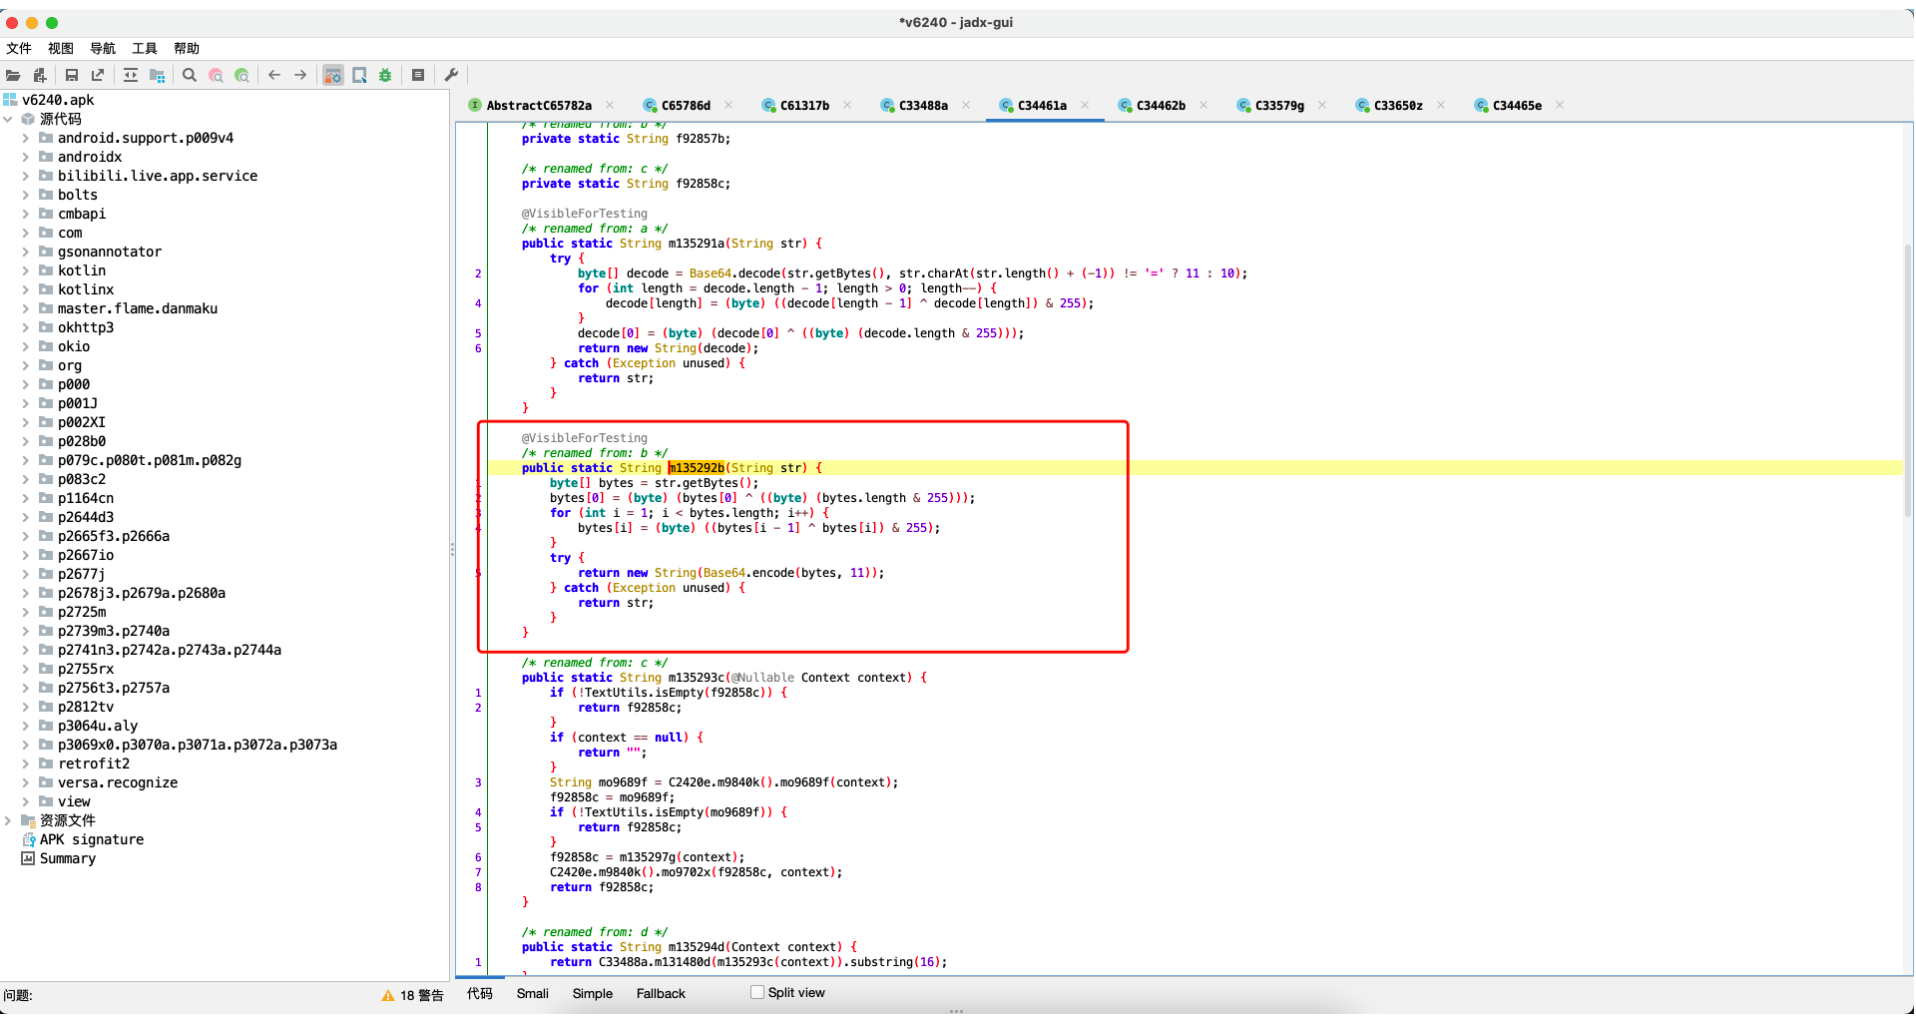The height and width of the screenshot is (1018, 1916).
Task: Open the 导航 menu
Action: click(103, 48)
